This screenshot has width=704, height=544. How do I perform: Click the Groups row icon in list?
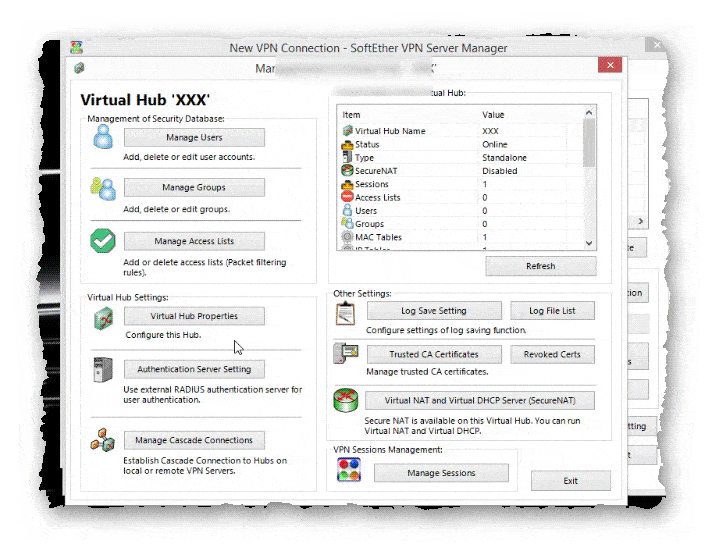coord(348,223)
